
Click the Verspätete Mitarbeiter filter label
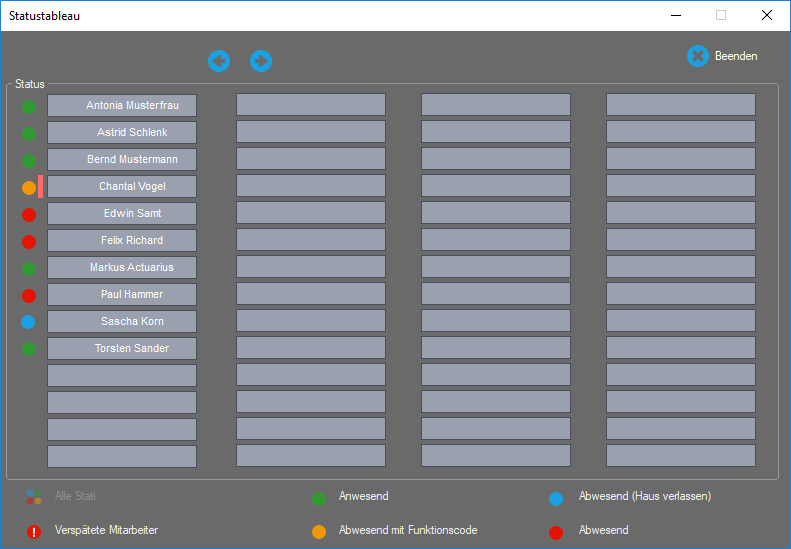(106, 530)
